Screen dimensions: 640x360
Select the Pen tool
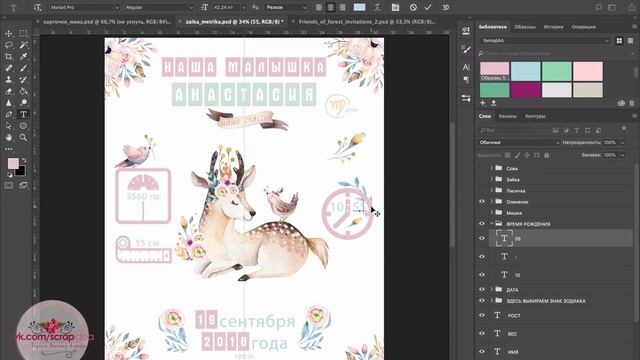coord(9,114)
